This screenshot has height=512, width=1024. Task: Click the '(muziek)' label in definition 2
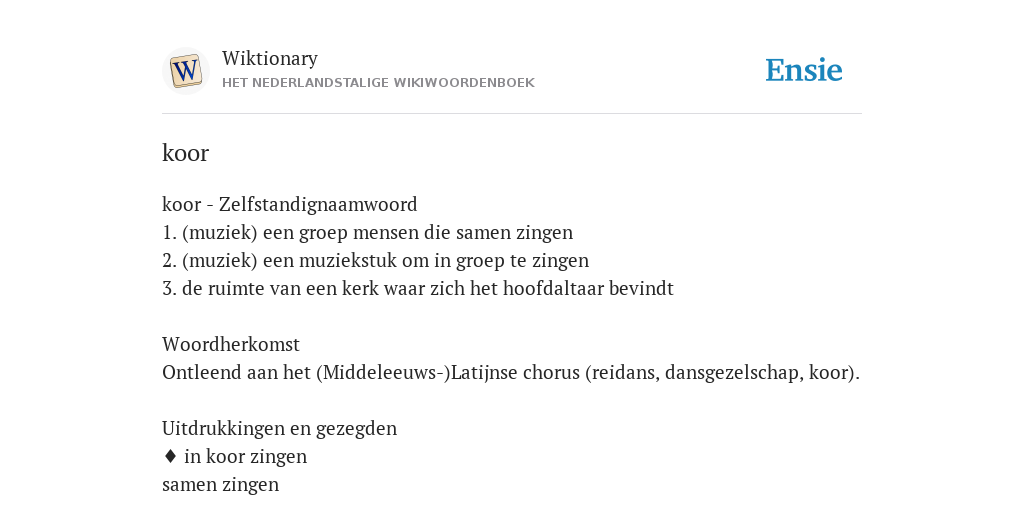pyautogui.click(x=219, y=261)
